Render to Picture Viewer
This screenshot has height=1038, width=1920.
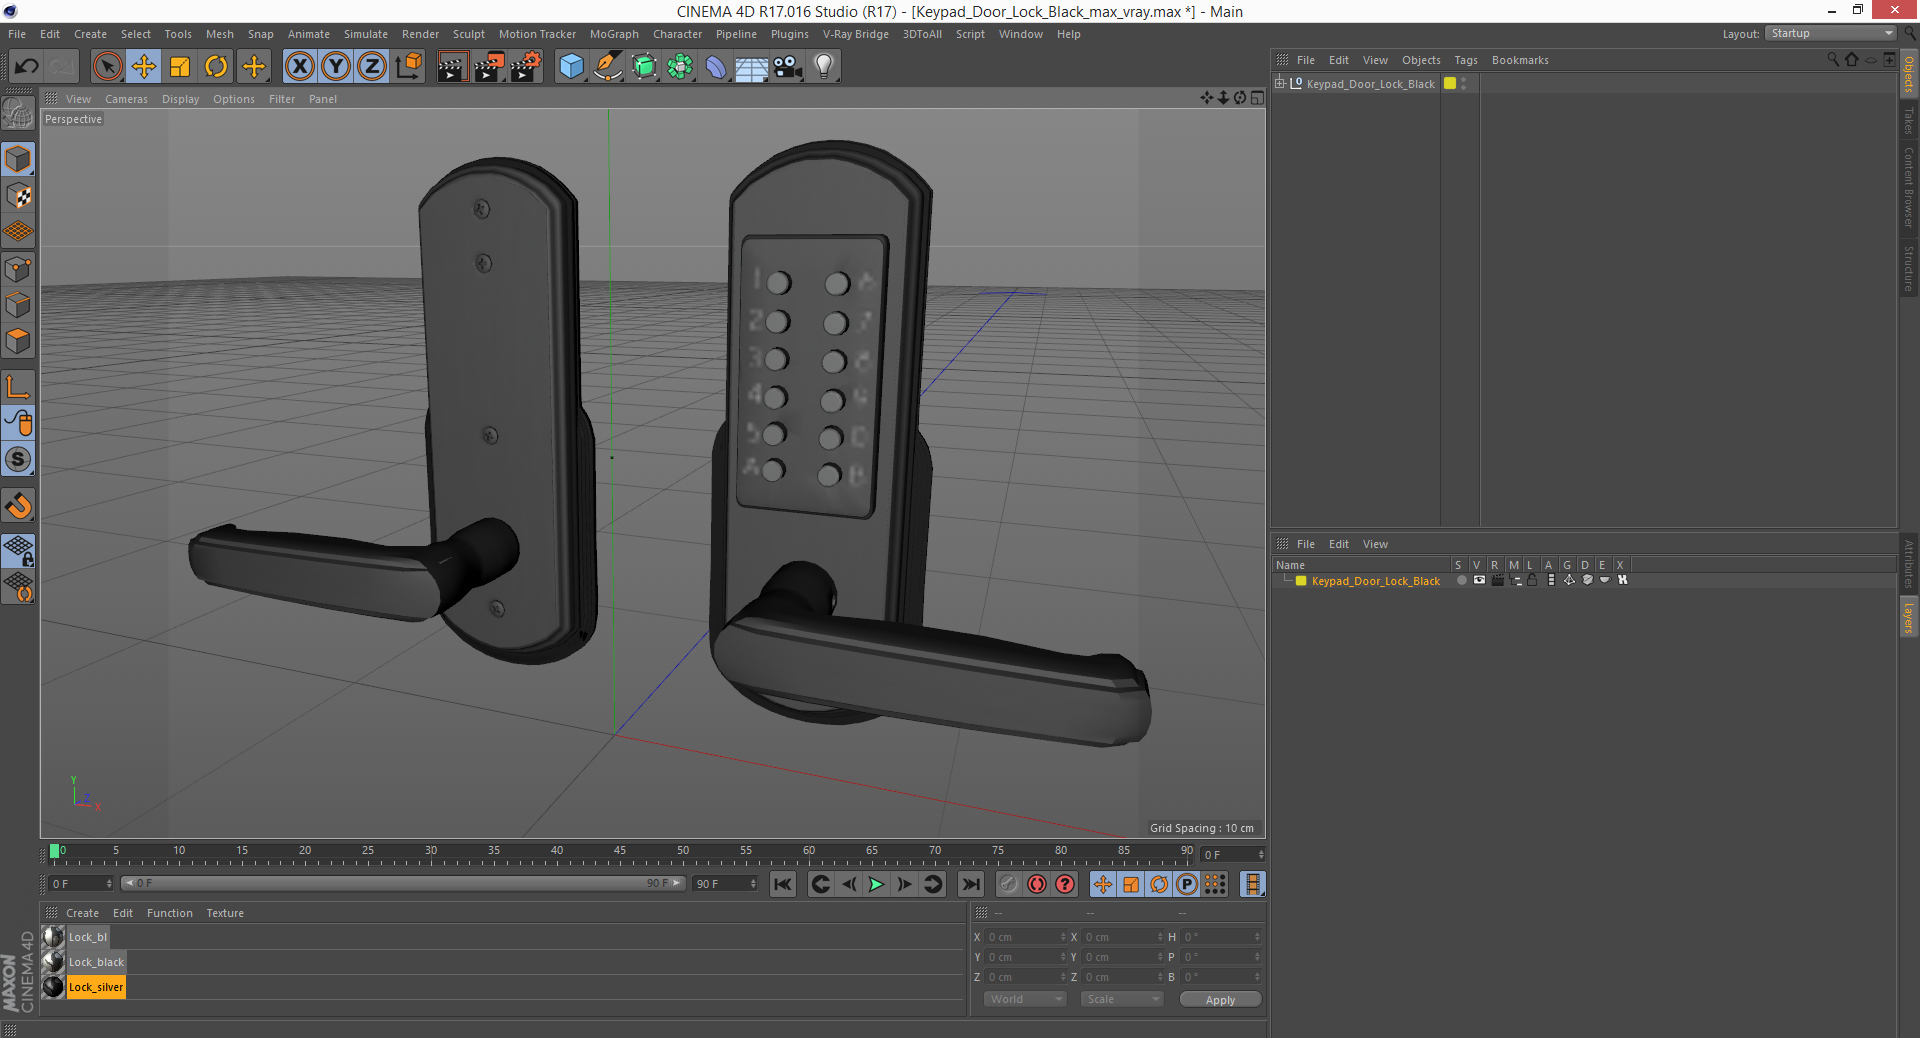pos(489,67)
